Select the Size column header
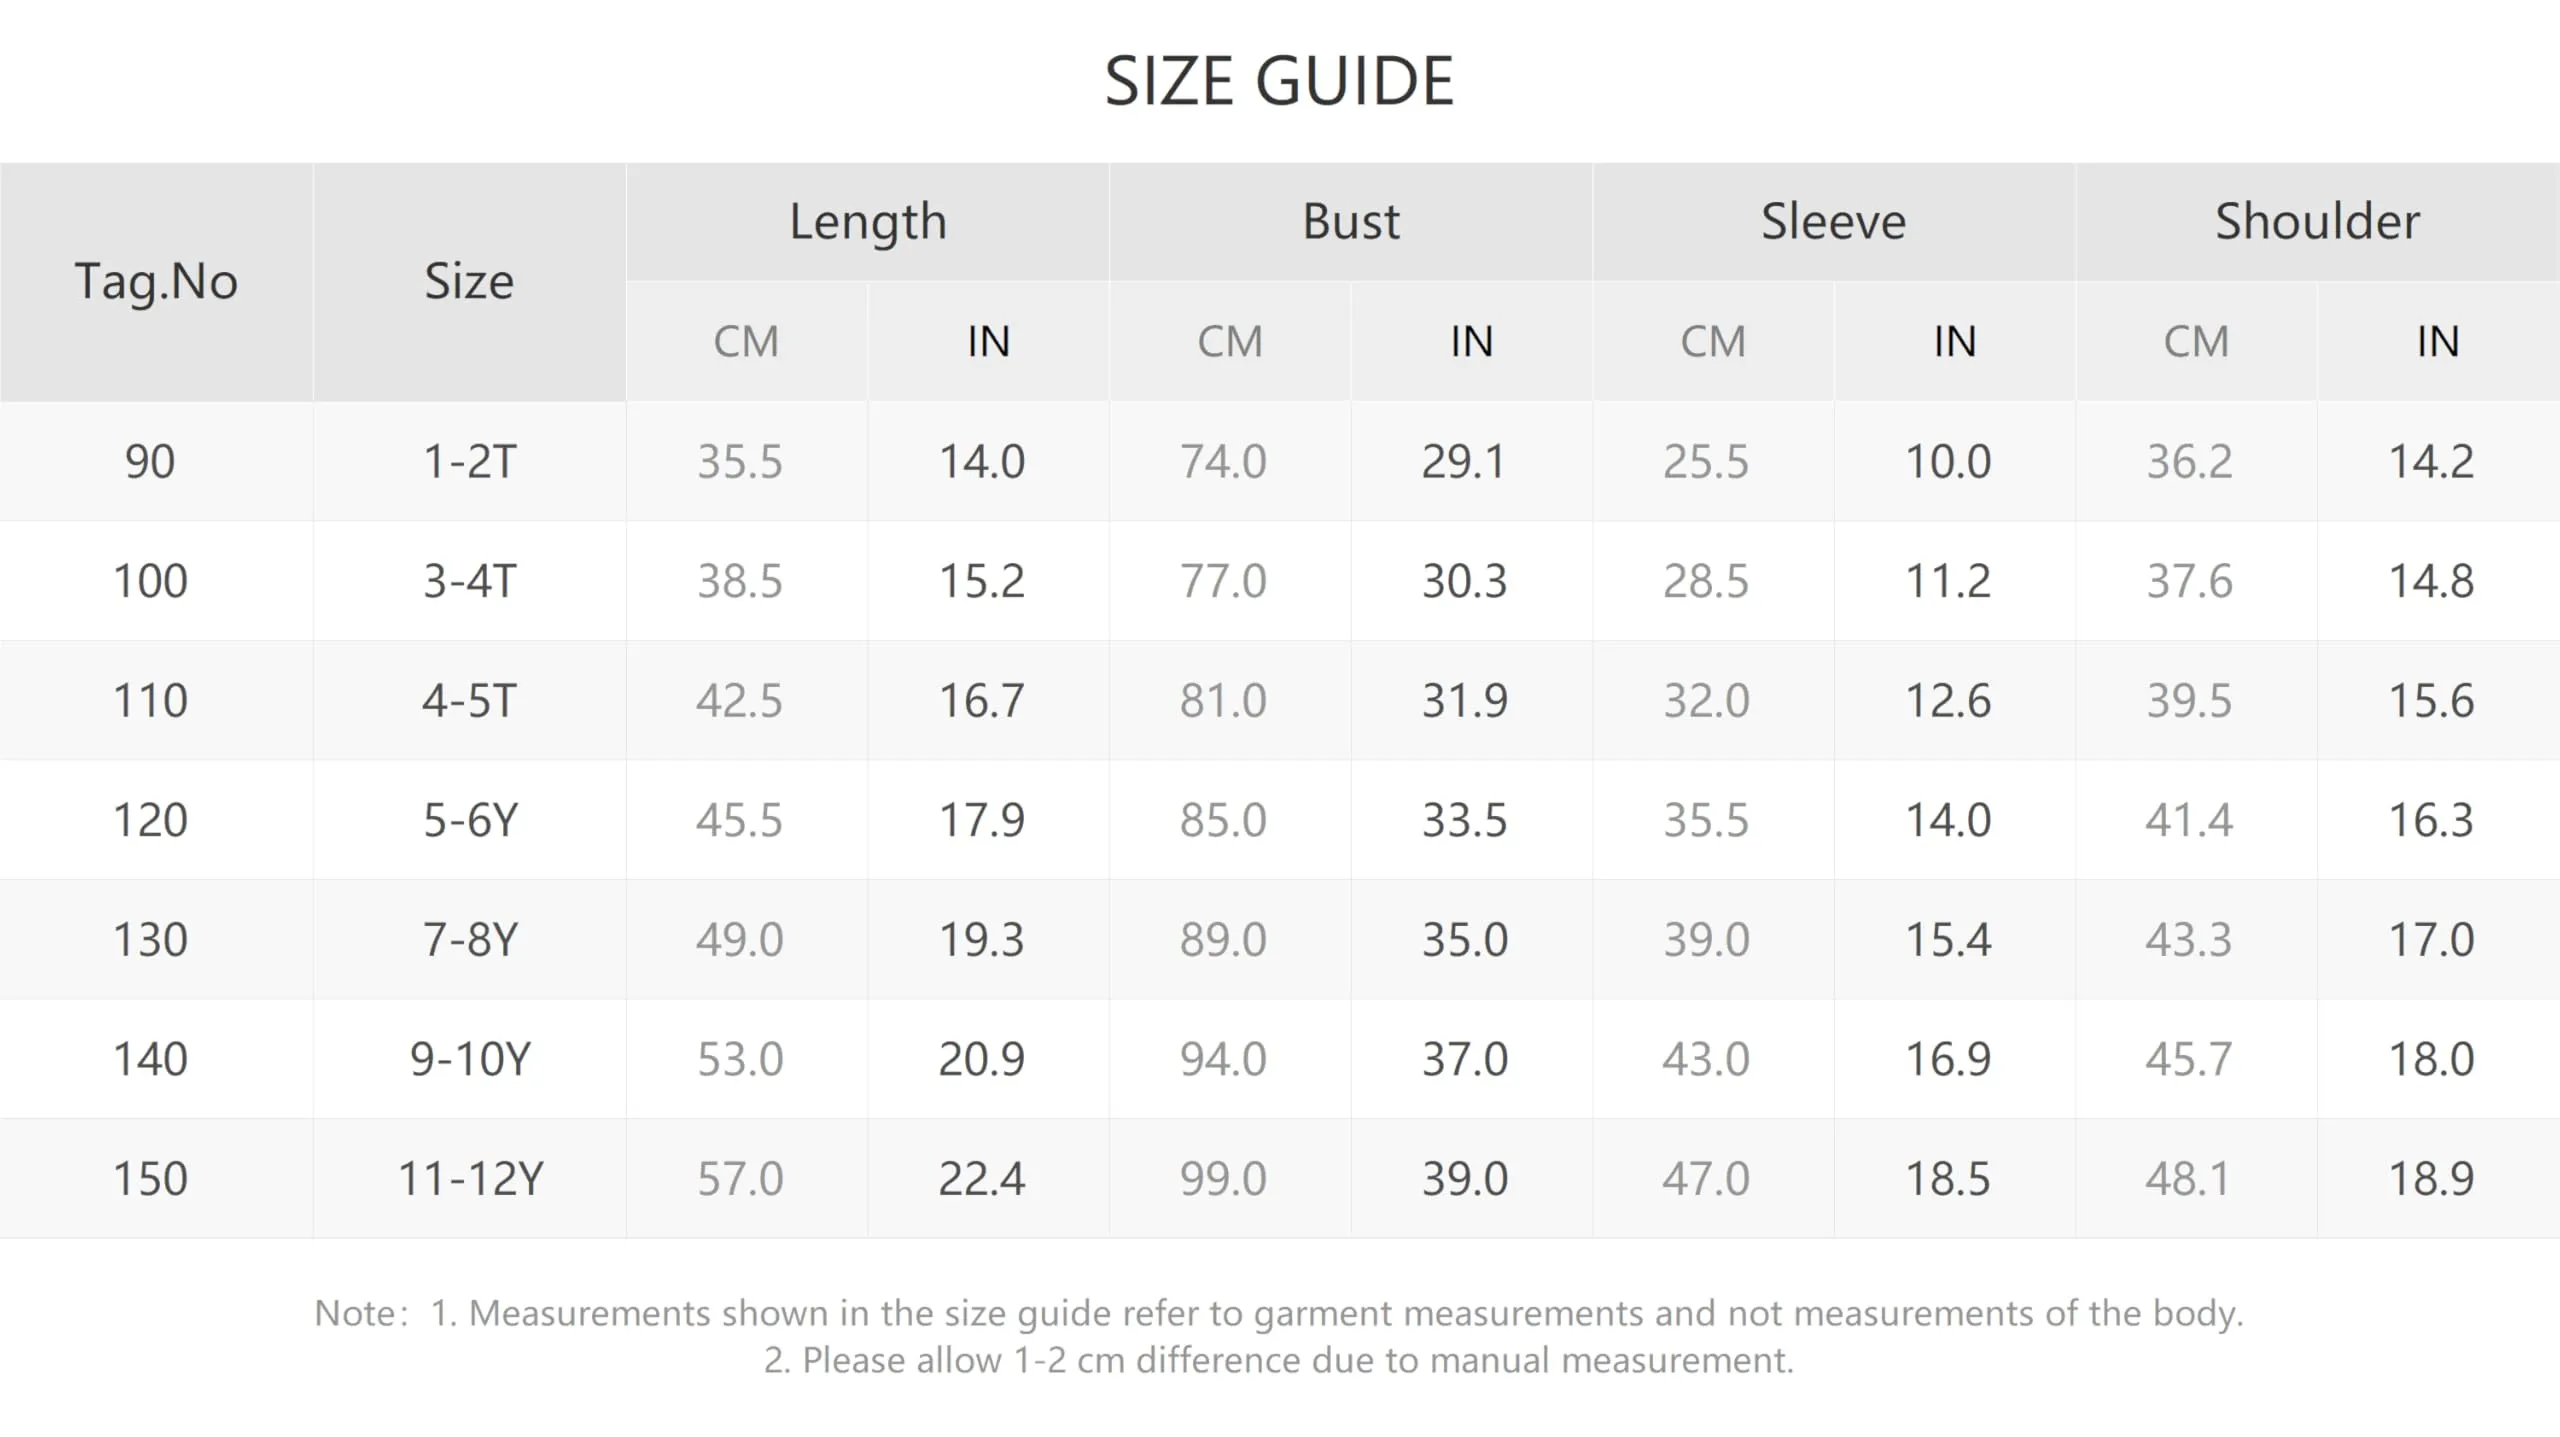Screen dimensions: 2560x1437 click(x=469, y=282)
